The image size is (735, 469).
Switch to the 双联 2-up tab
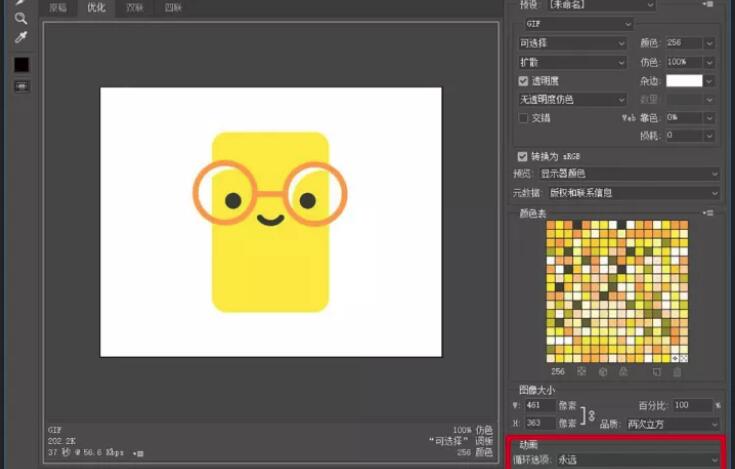point(134,7)
